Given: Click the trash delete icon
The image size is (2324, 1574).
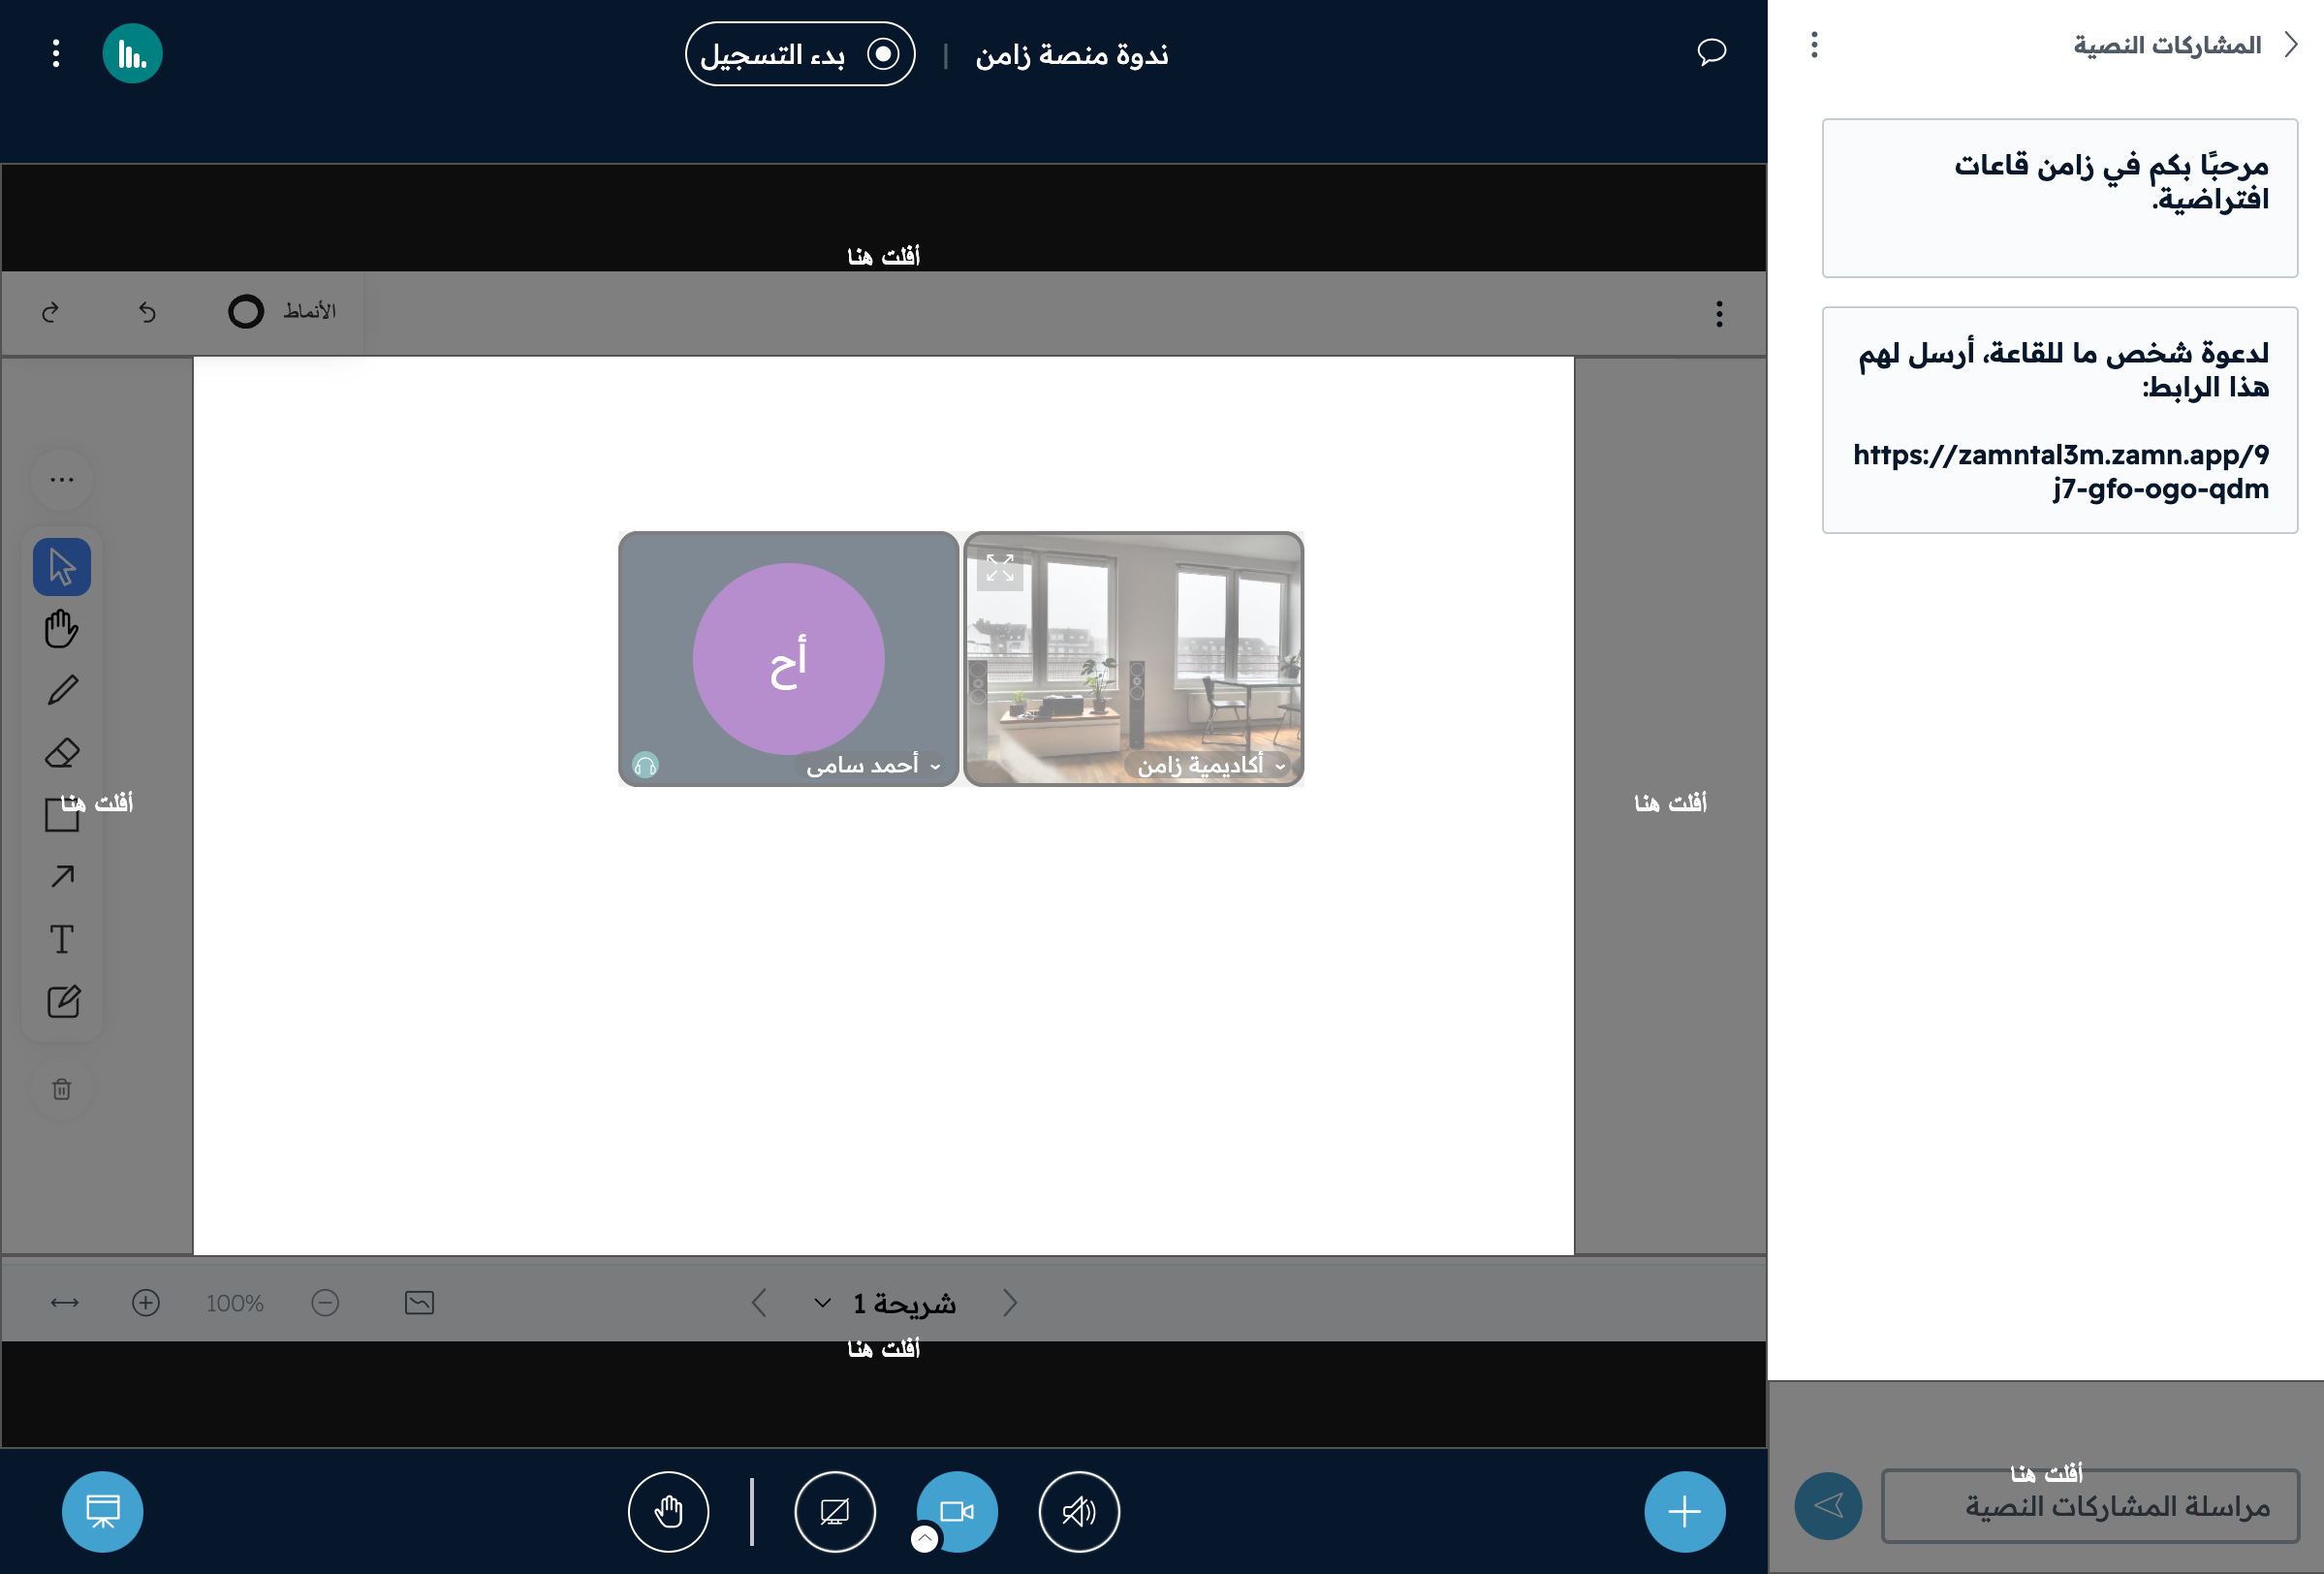Looking at the screenshot, I should click(62, 1088).
